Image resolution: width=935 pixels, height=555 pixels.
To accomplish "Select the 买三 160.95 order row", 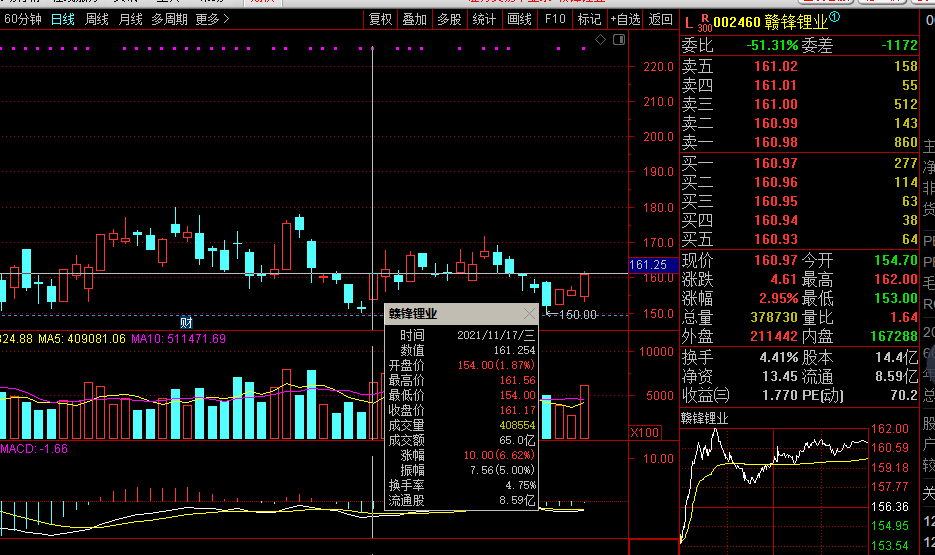I will [x=799, y=201].
